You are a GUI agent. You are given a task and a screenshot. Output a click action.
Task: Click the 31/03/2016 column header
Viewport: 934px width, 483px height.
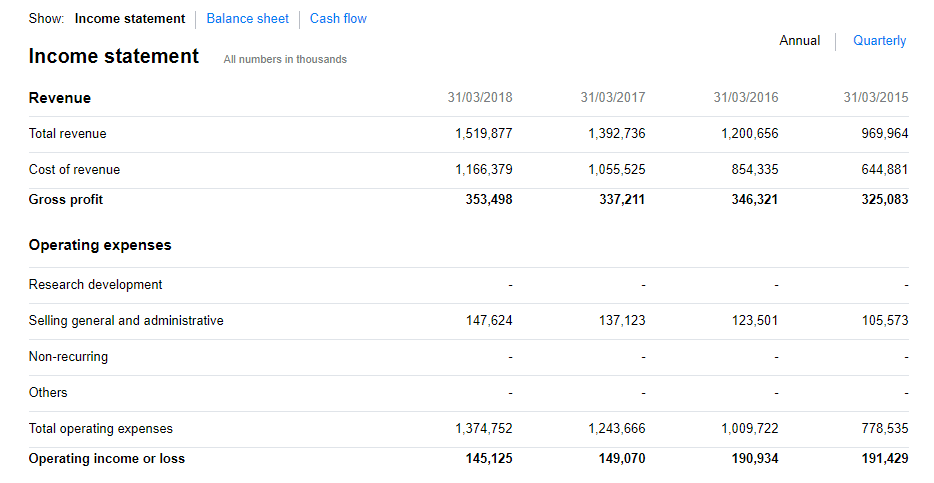pyautogui.click(x=746, y=98)
